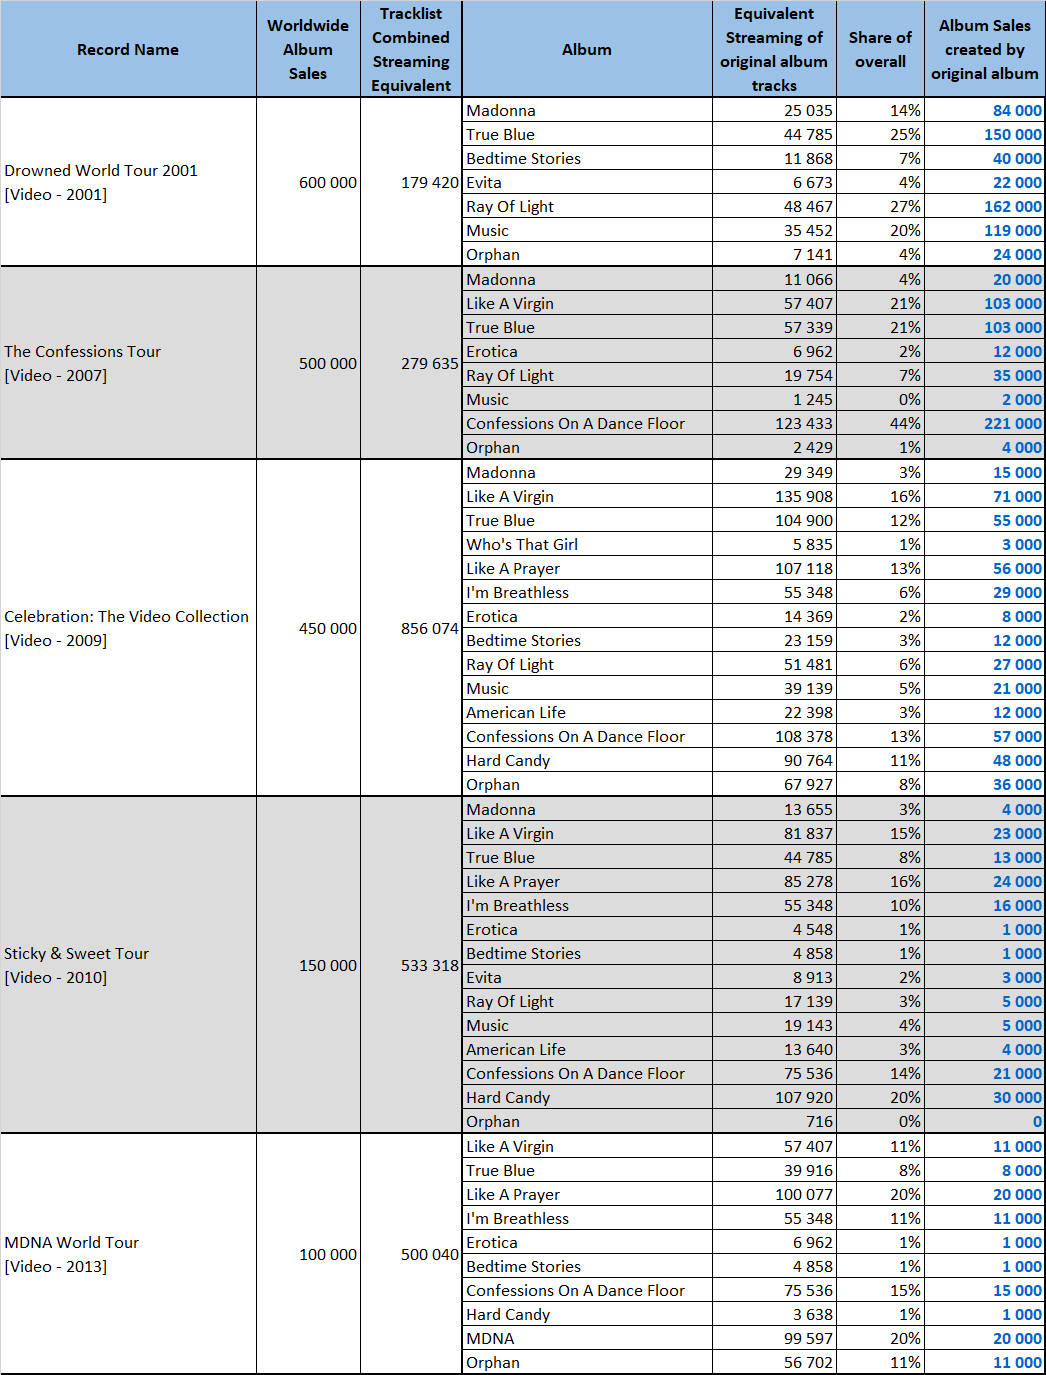Select the streaming value 11 066
The image size is (1046, 1375).
(774, 279)
